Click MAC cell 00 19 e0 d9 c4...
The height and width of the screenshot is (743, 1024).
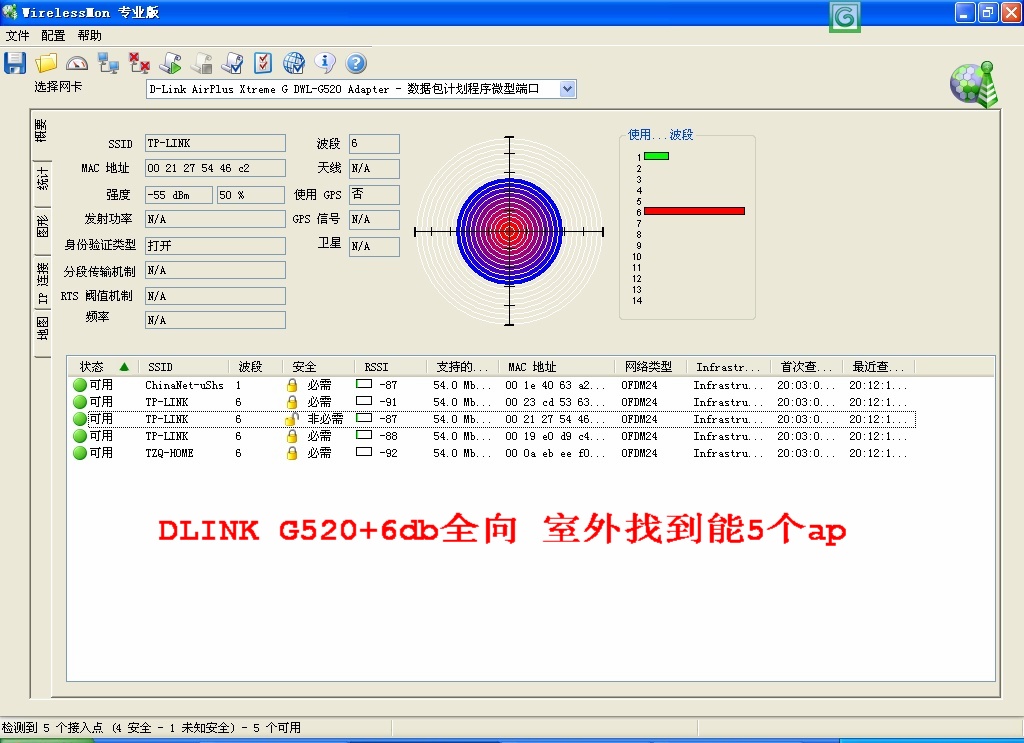pyautogui.click(x=555, y=436)
